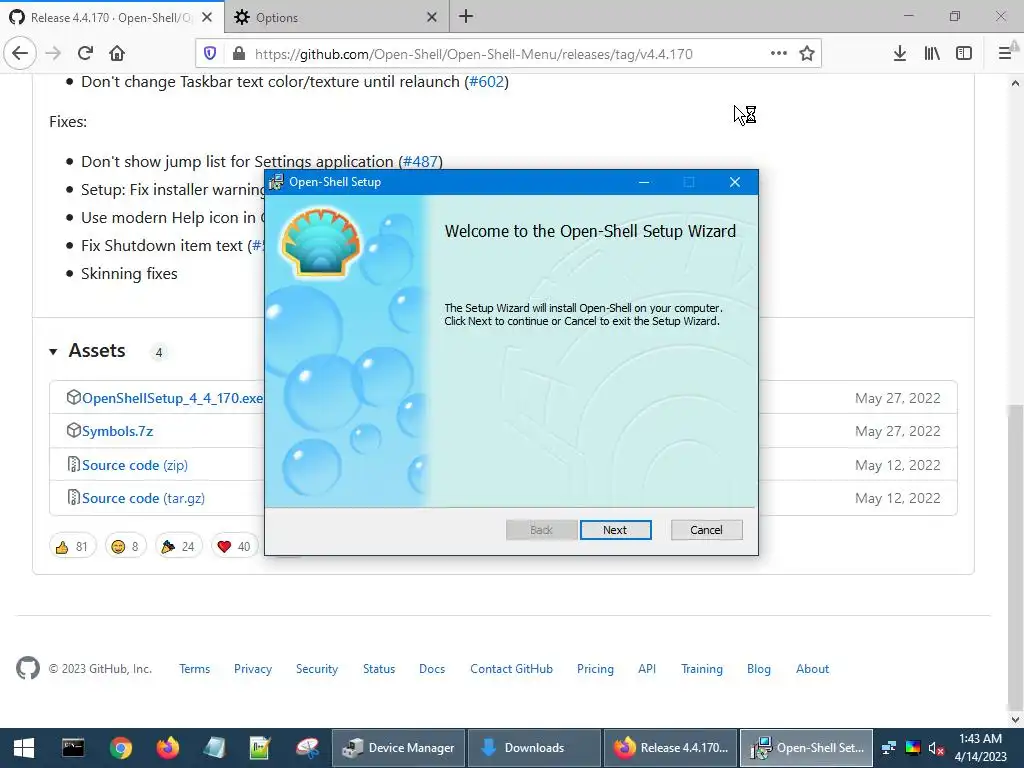The image size is (1024, 768).
Task: Switch to Open-Shell Setup taskbar button
Action: click(806, 748)
